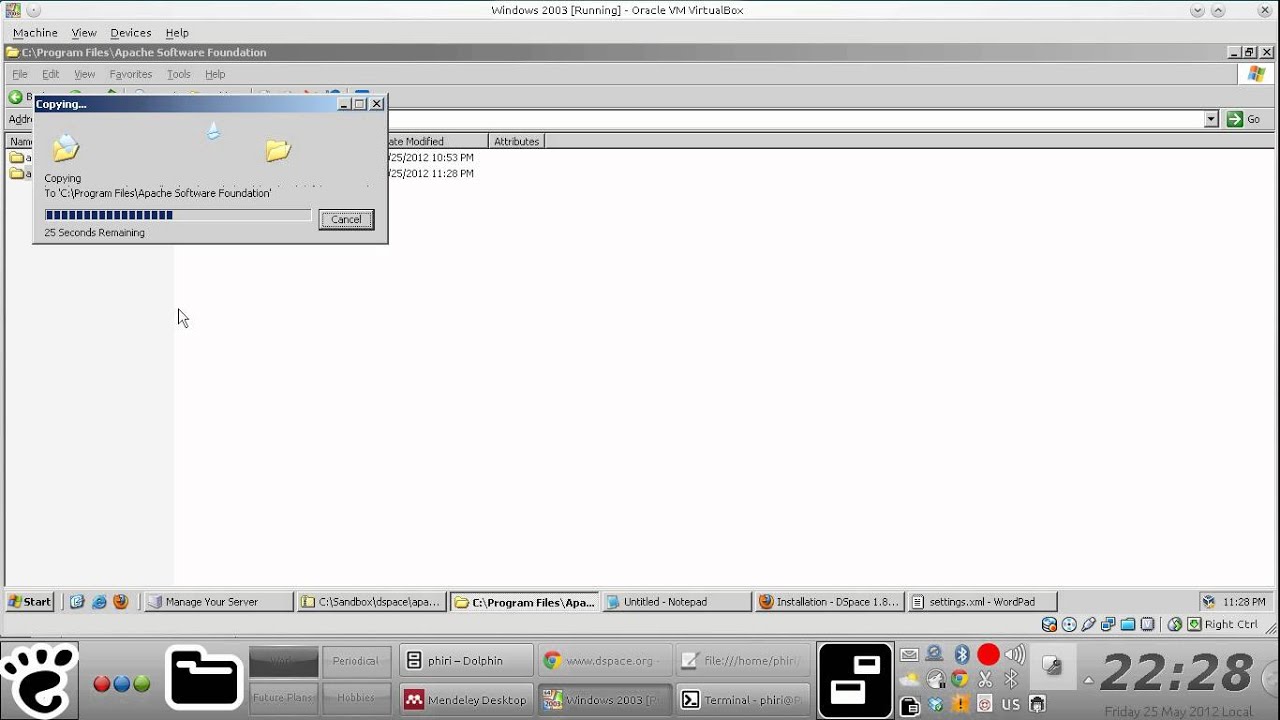
Task: Click the red dot on the panel
Action: (101, 684)
